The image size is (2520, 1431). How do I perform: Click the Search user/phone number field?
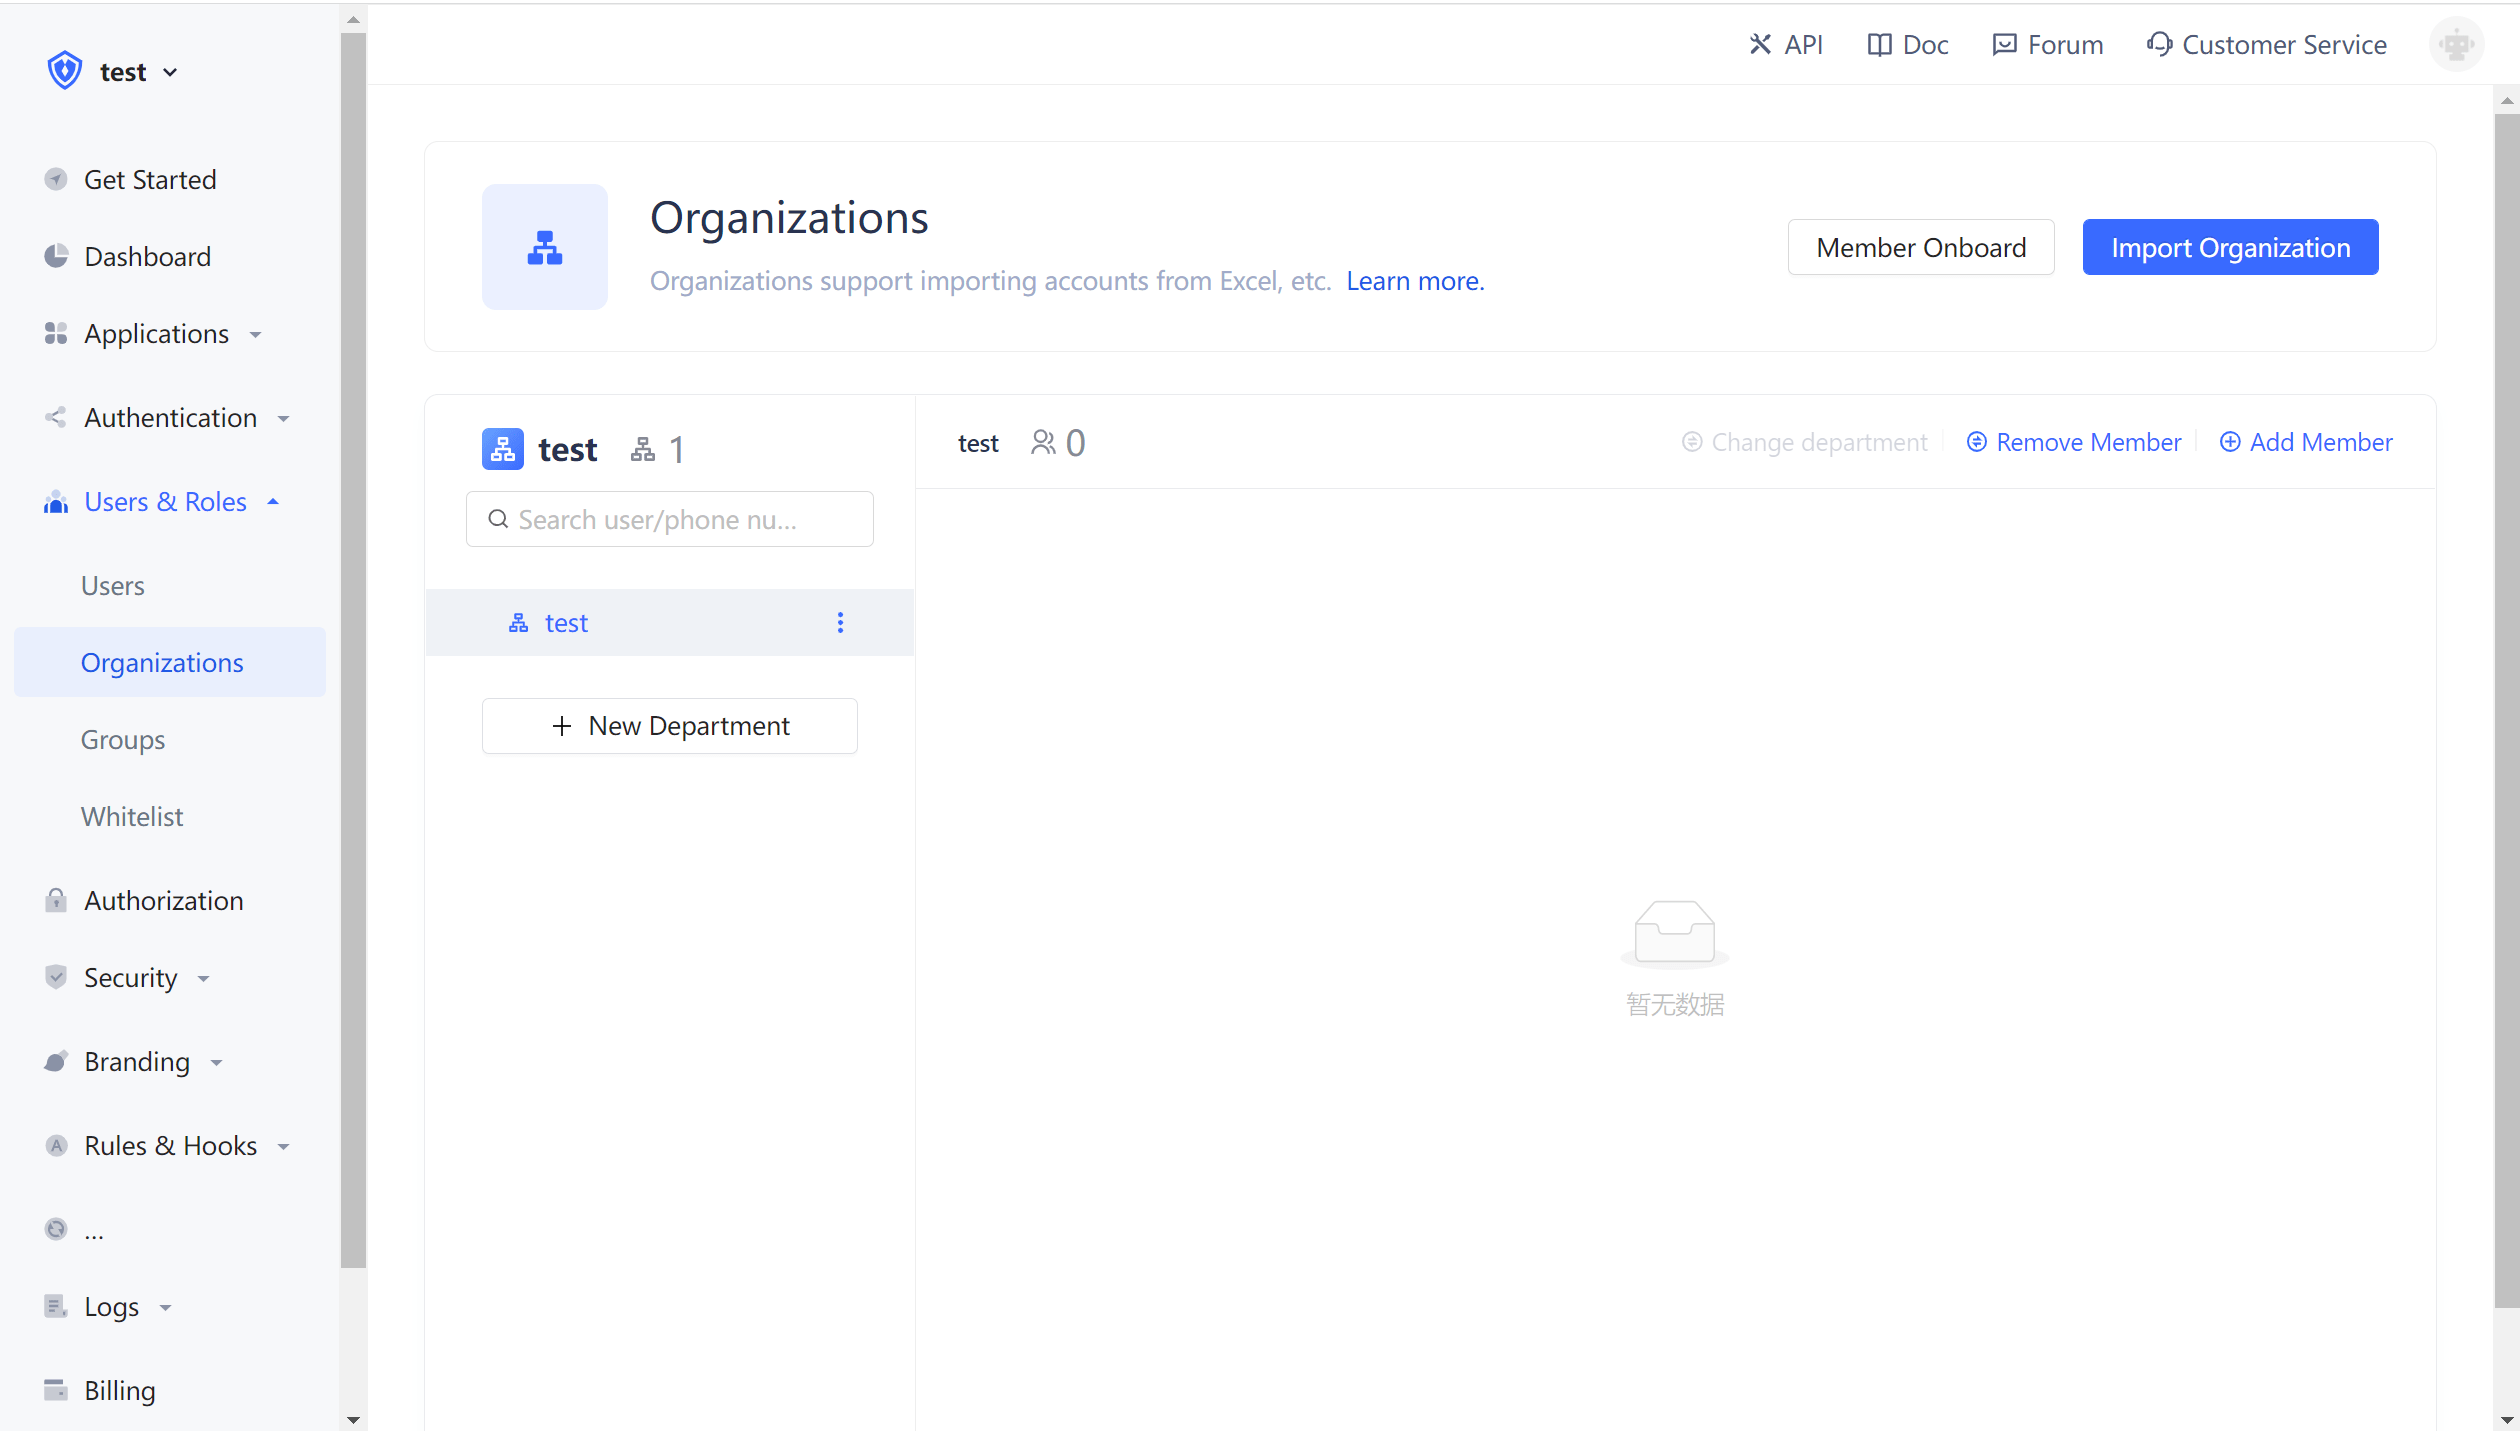tap(670, 520)
